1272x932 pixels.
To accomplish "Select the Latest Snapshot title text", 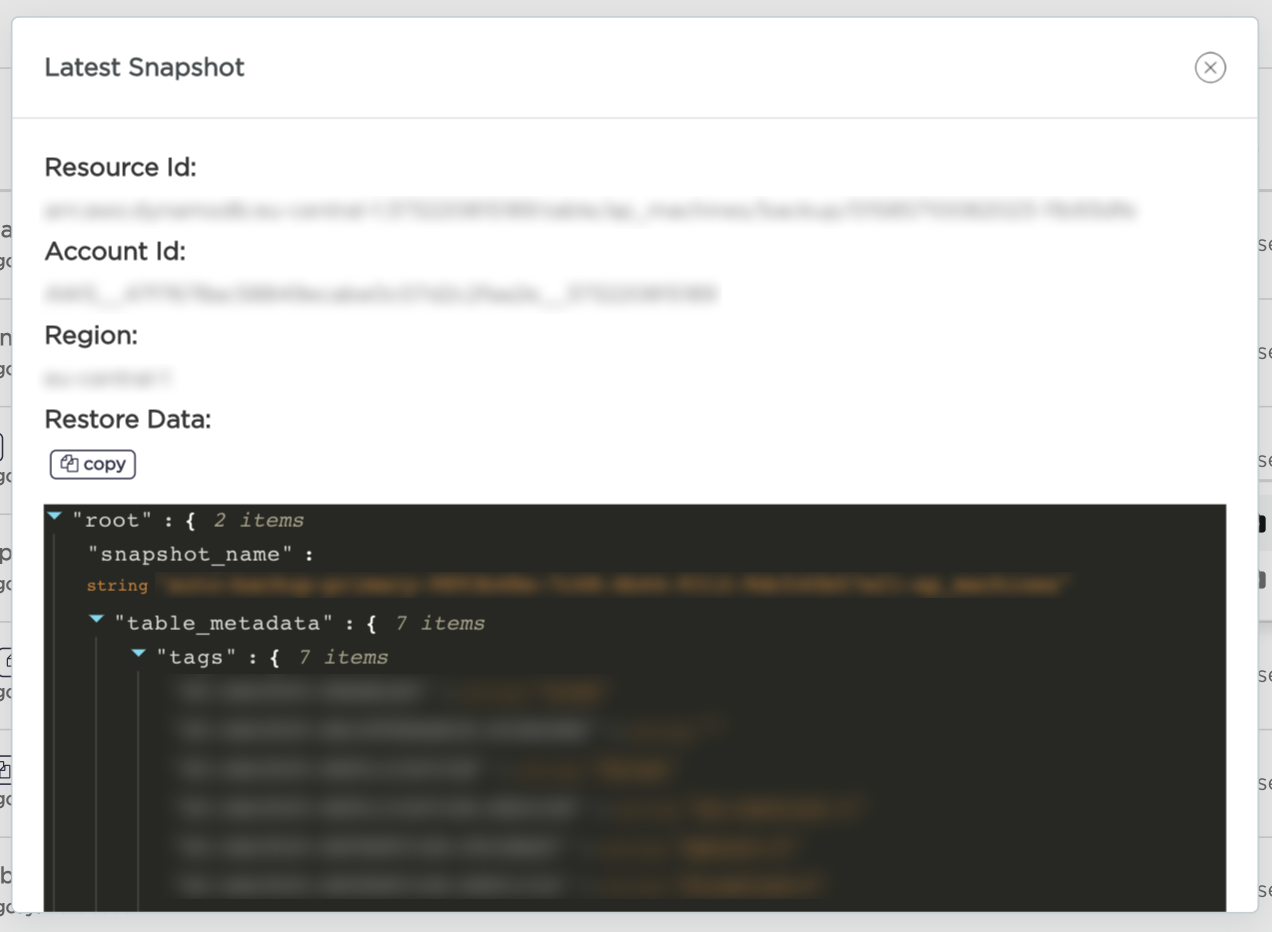I will click(x=144, y=67).
